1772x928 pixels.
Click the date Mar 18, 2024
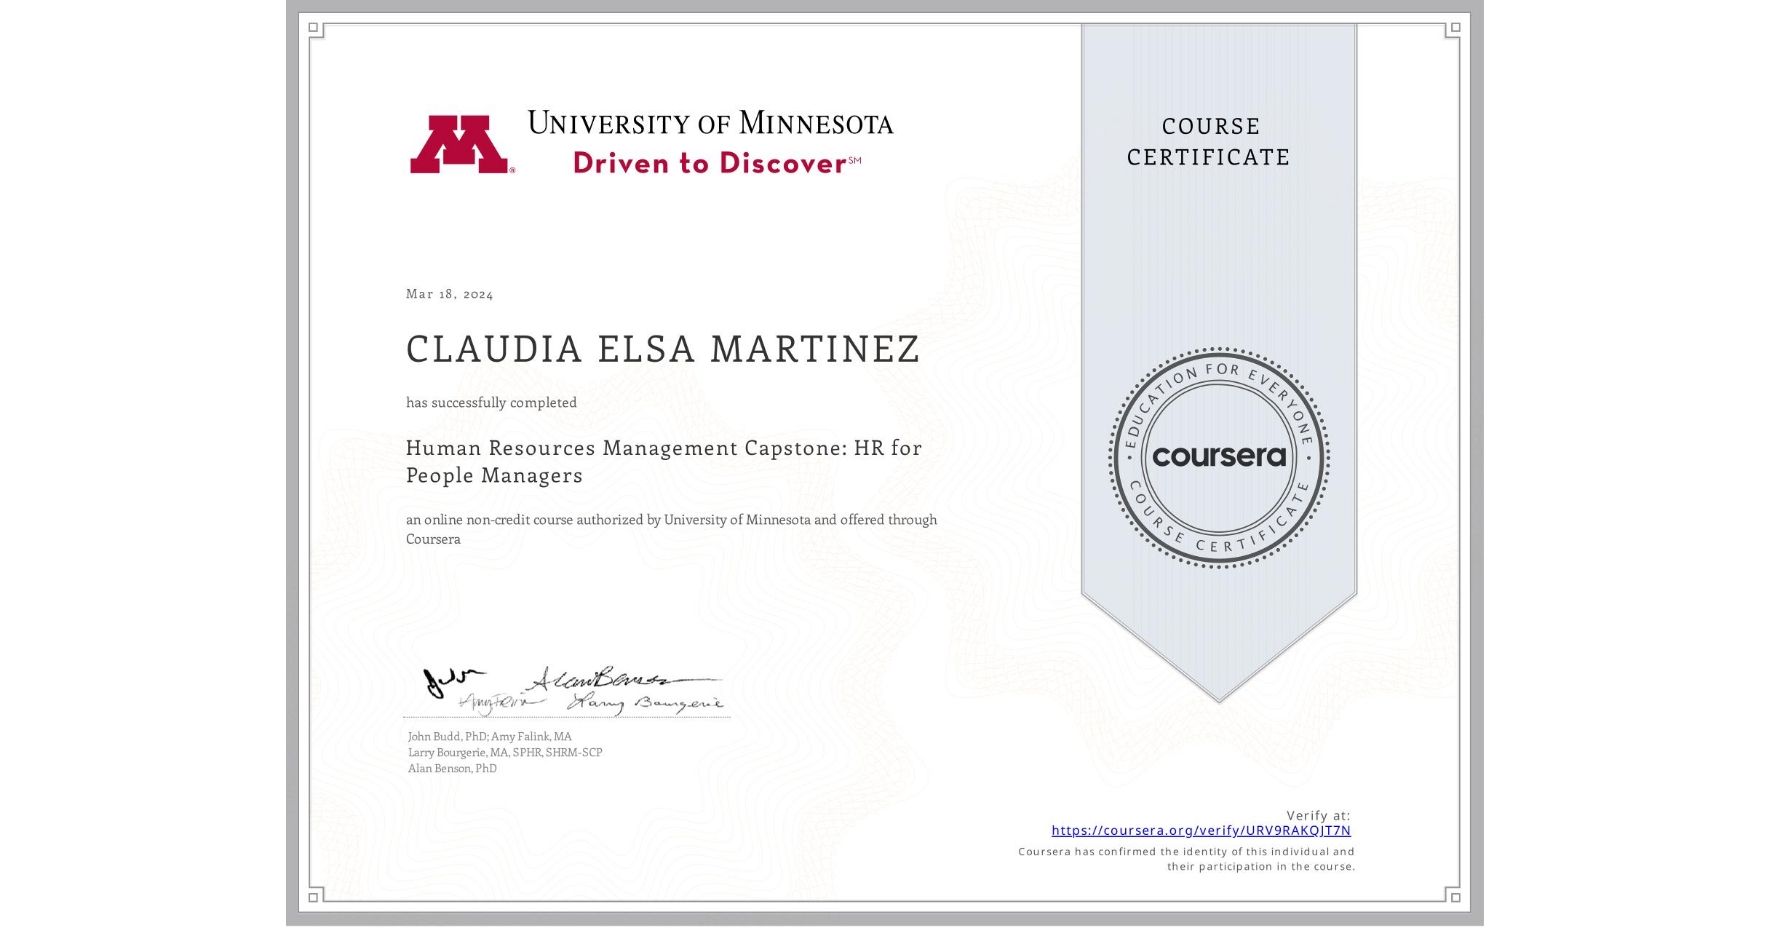click(x=448, y=293)
